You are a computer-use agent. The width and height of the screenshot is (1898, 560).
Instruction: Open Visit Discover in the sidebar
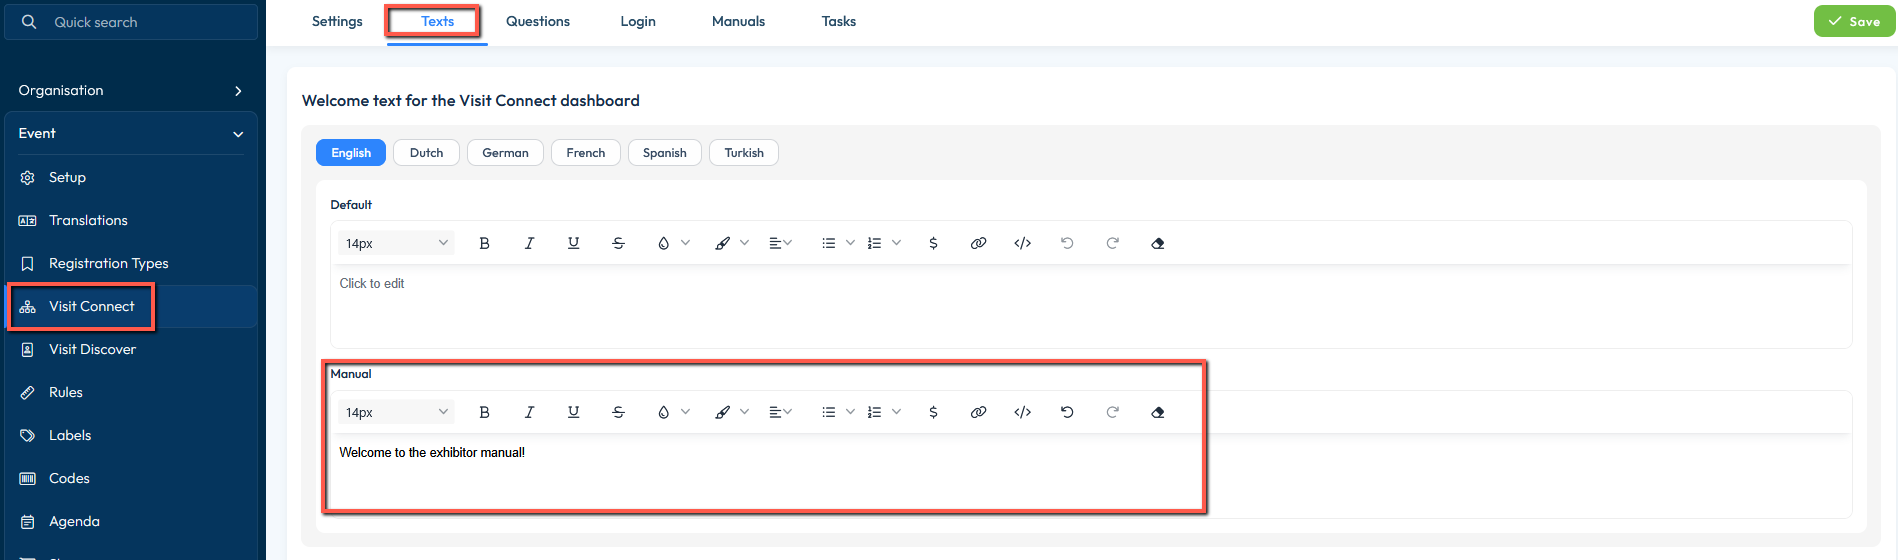131,349
